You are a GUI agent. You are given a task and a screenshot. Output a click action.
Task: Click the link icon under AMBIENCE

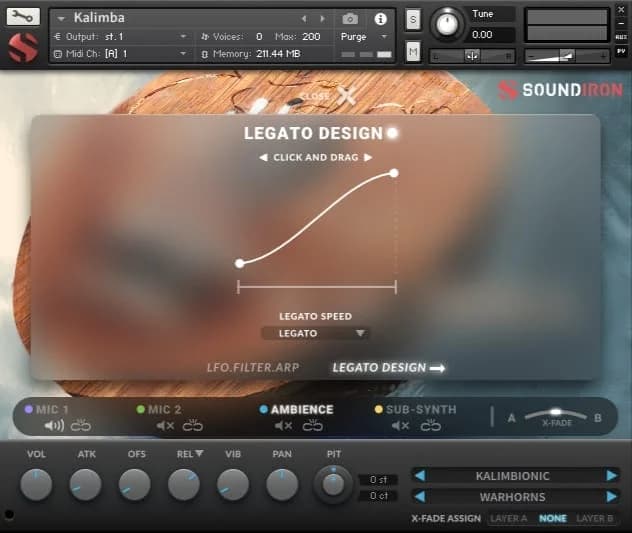click(x=313, y=426)
